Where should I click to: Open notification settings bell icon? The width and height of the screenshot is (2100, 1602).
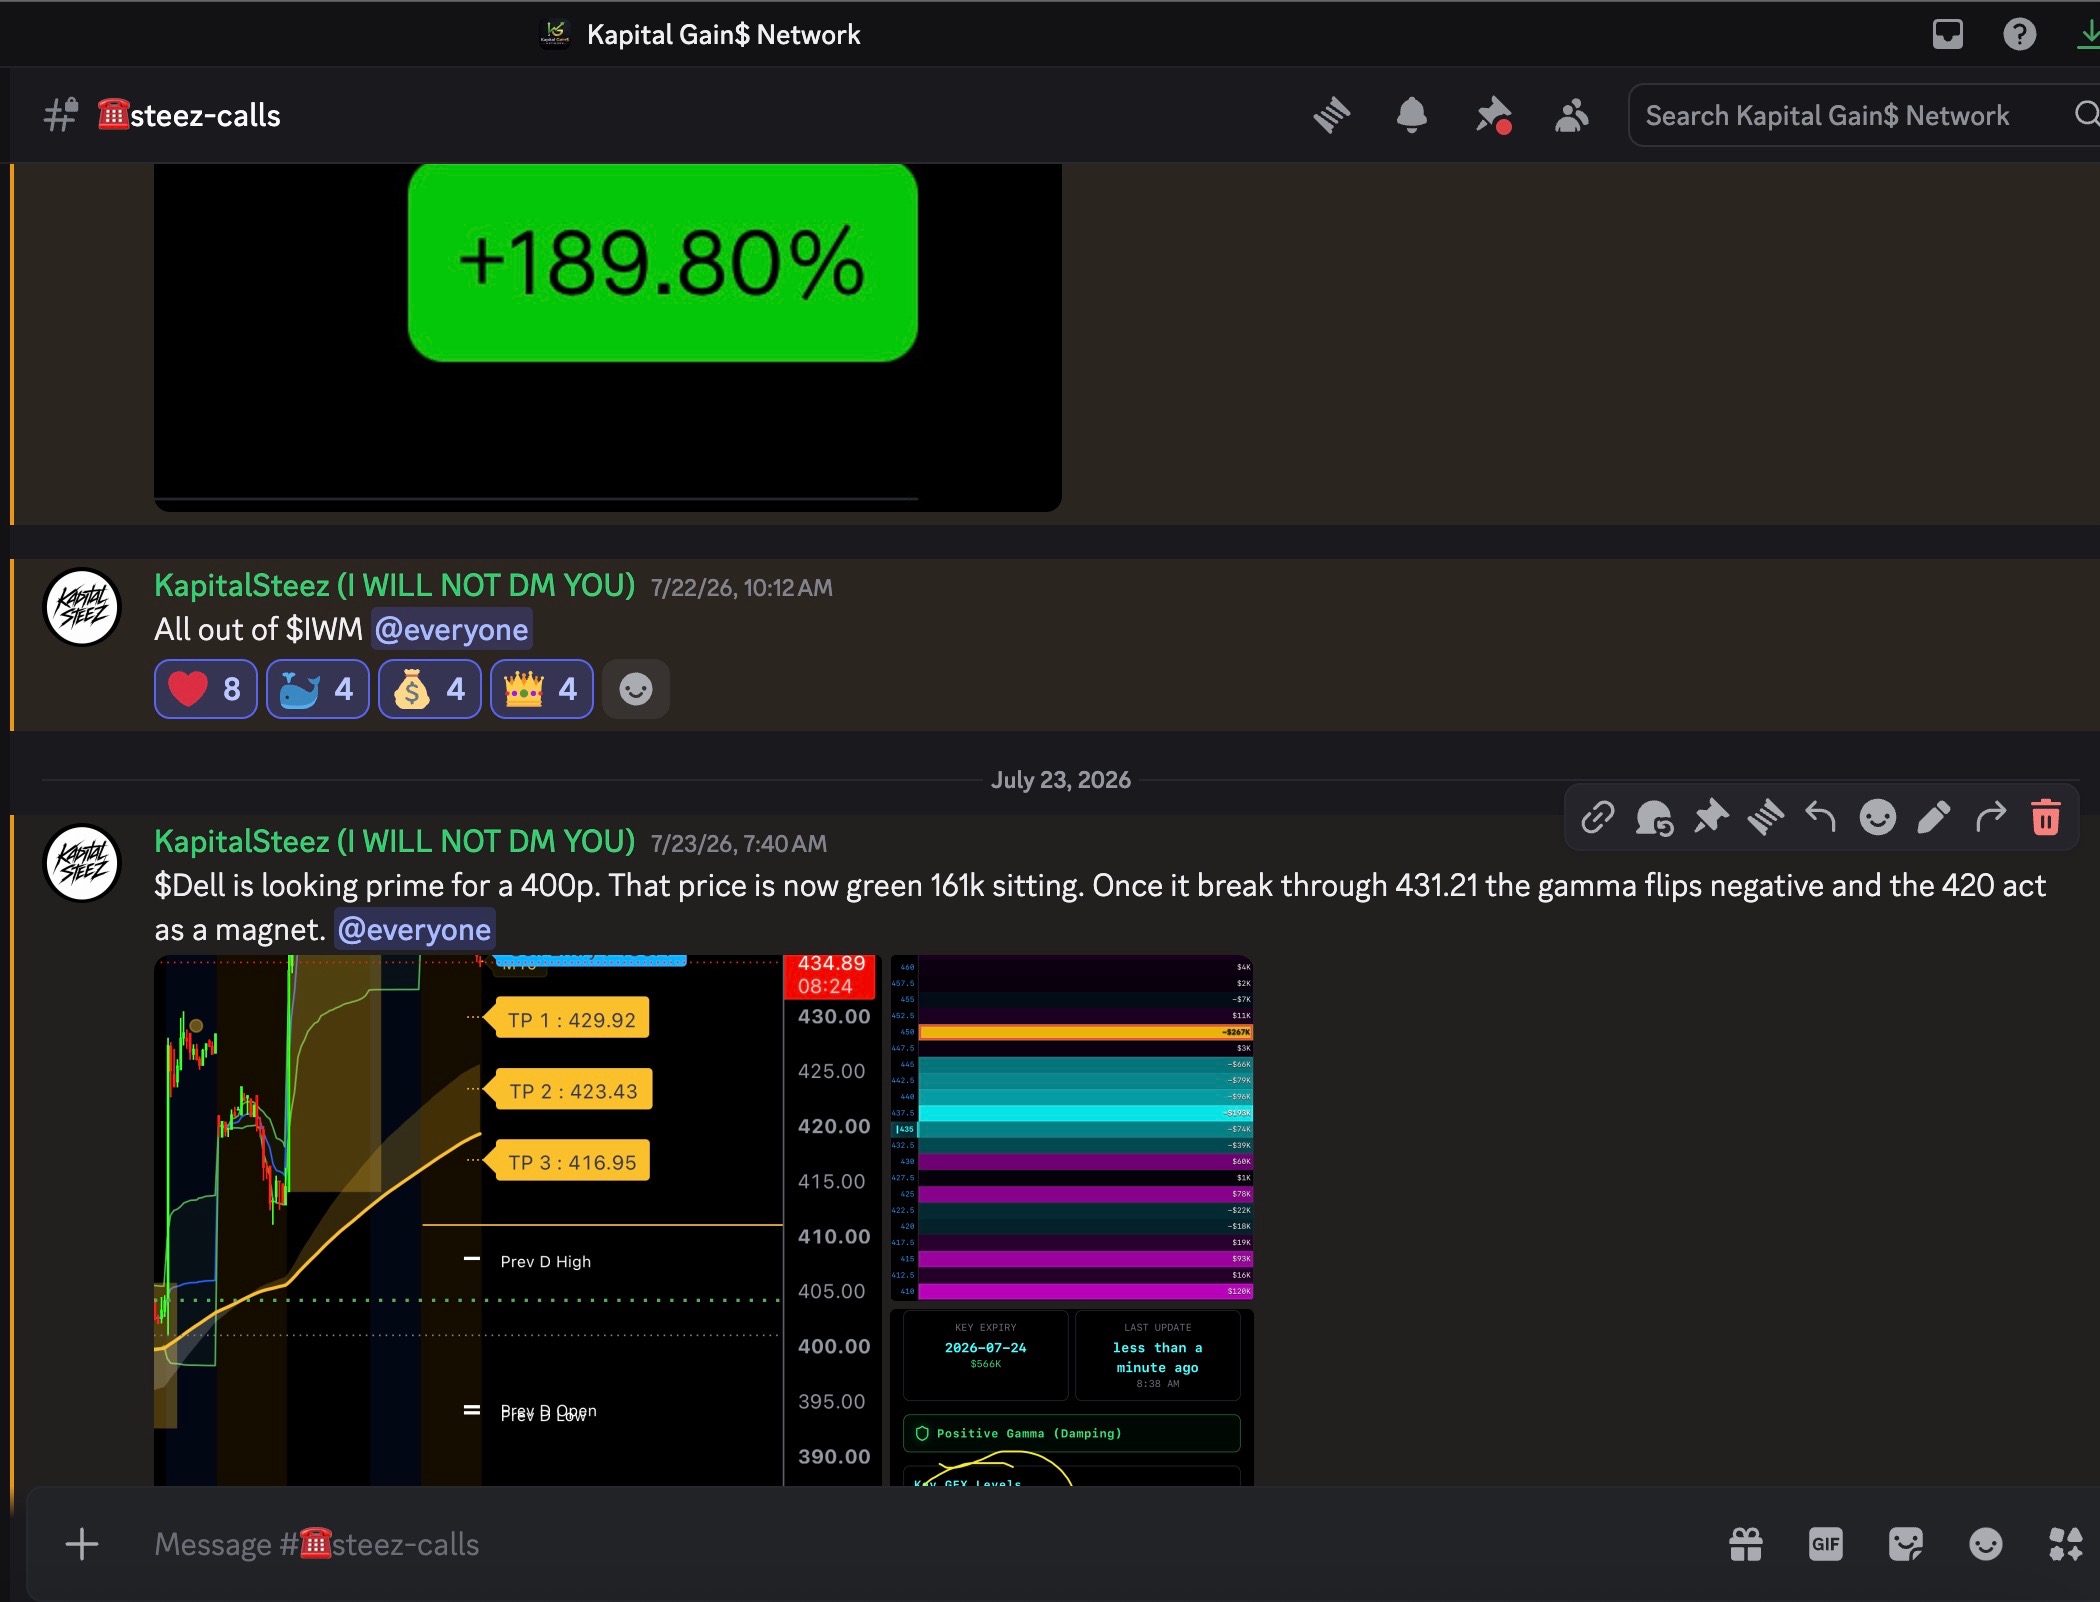pyautogui.click(x=1411, y=115)
